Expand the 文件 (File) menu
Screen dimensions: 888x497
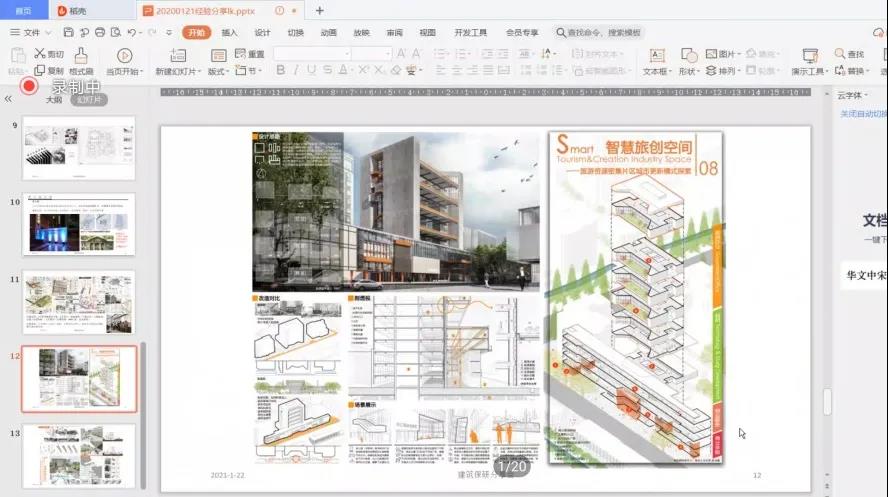click(x=30, y=33)
